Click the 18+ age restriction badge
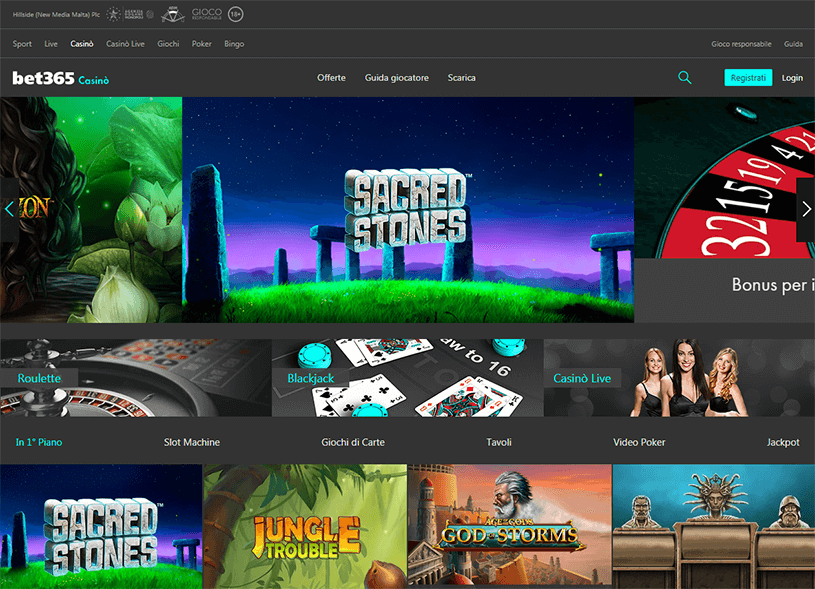 click(x=235, y=15)
